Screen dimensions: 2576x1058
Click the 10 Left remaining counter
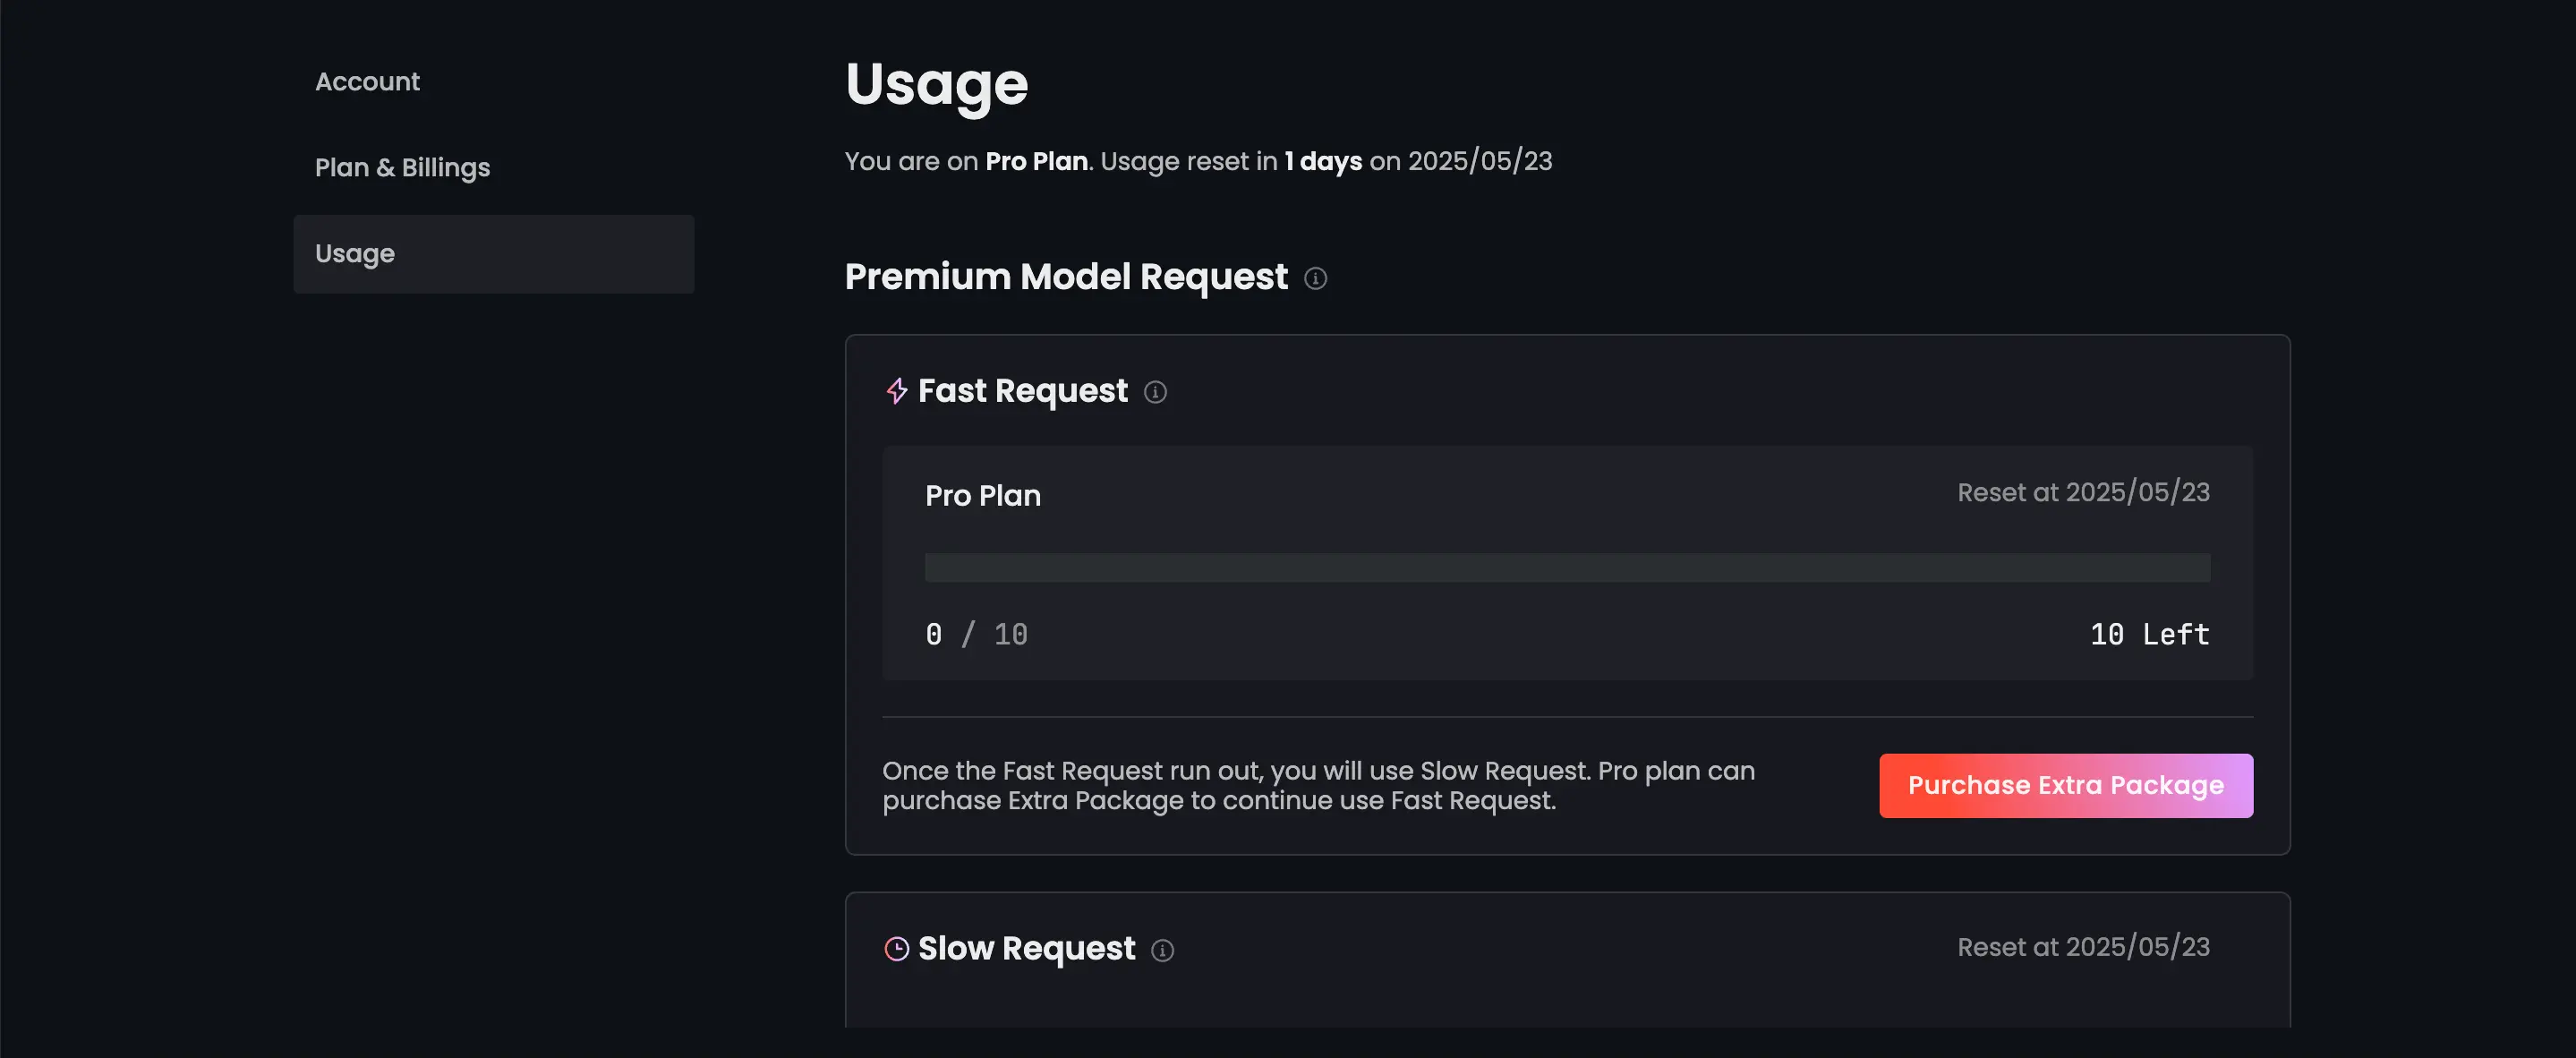click(2150, 635)
